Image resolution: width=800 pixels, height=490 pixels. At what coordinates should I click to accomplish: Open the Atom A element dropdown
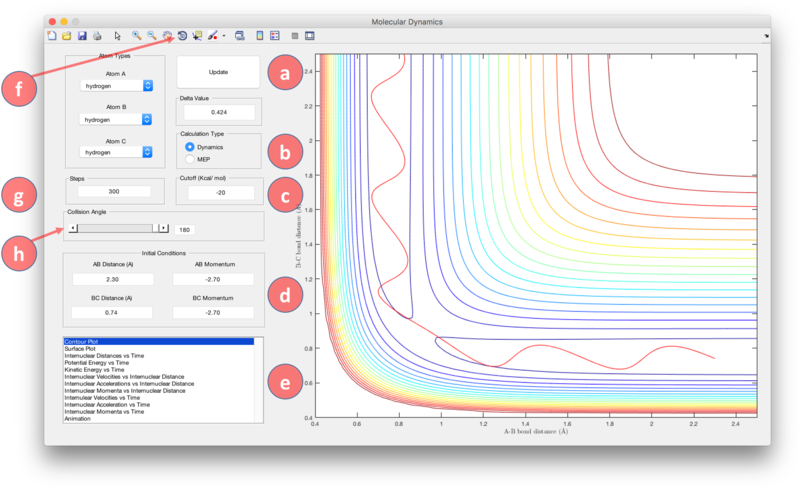(x=115, y=86)
